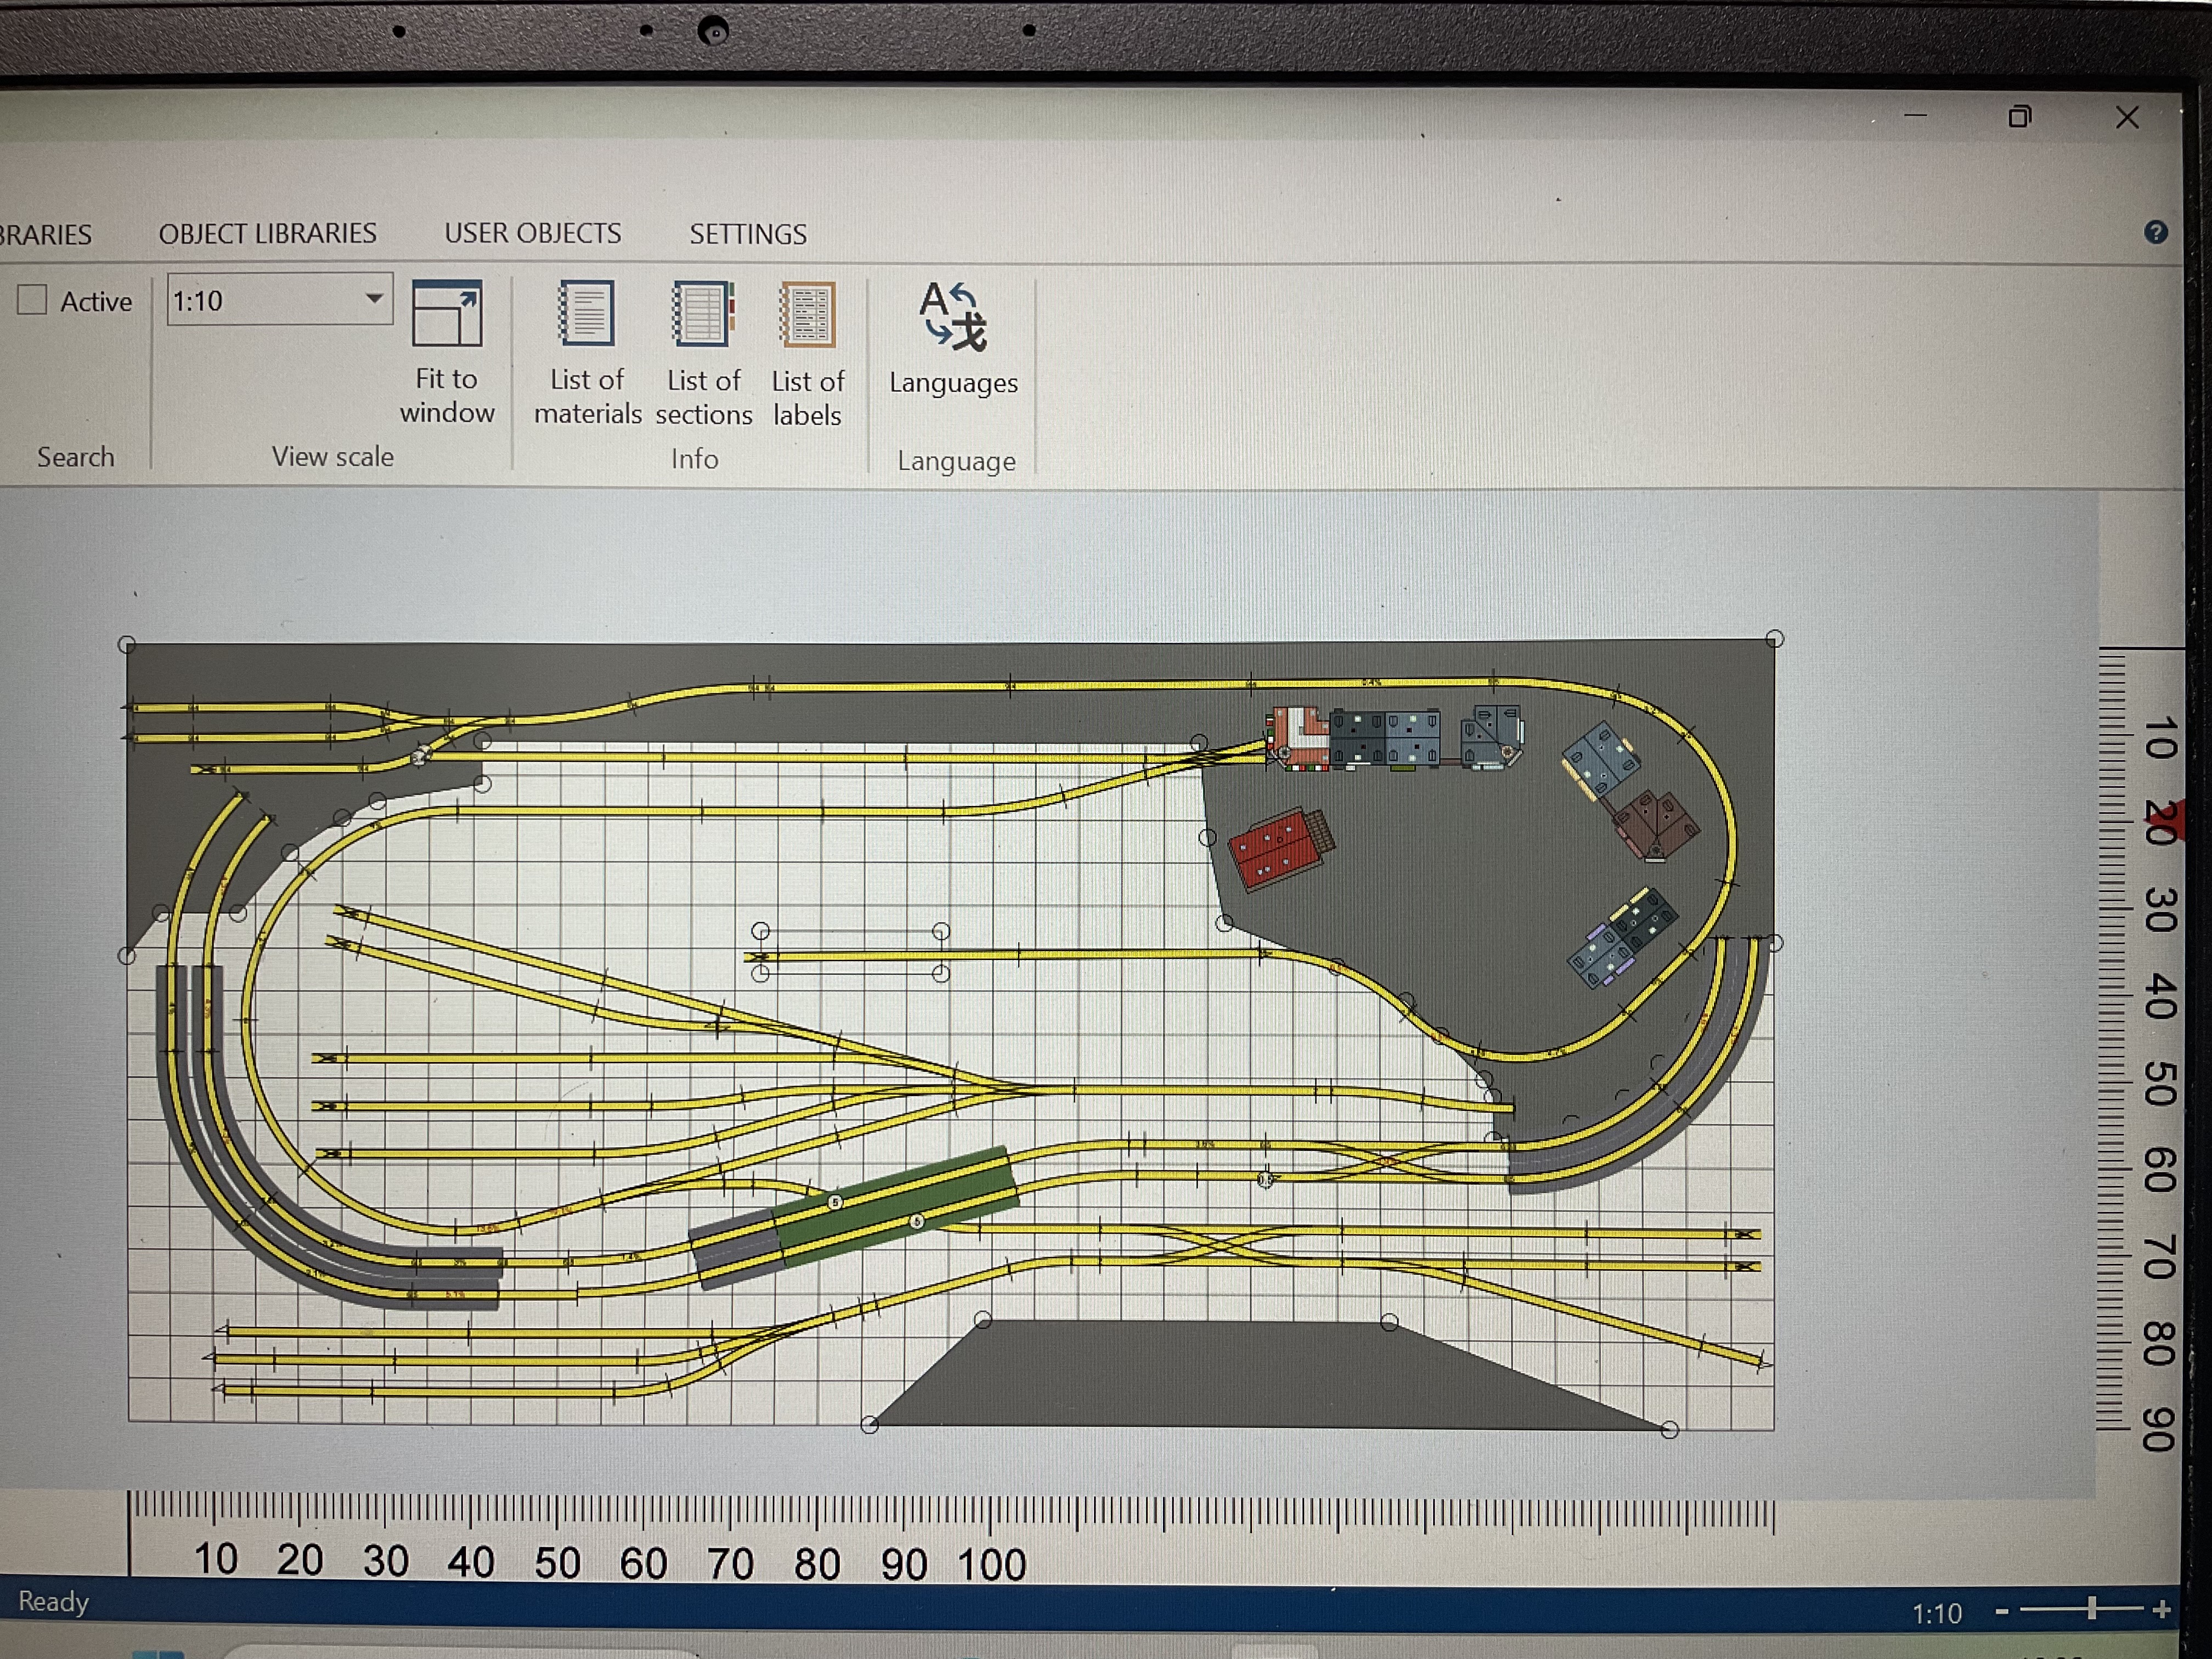2212x1659 pixels.
Task: Select the brown building near the curve
Action: (x=1655, y=826)
